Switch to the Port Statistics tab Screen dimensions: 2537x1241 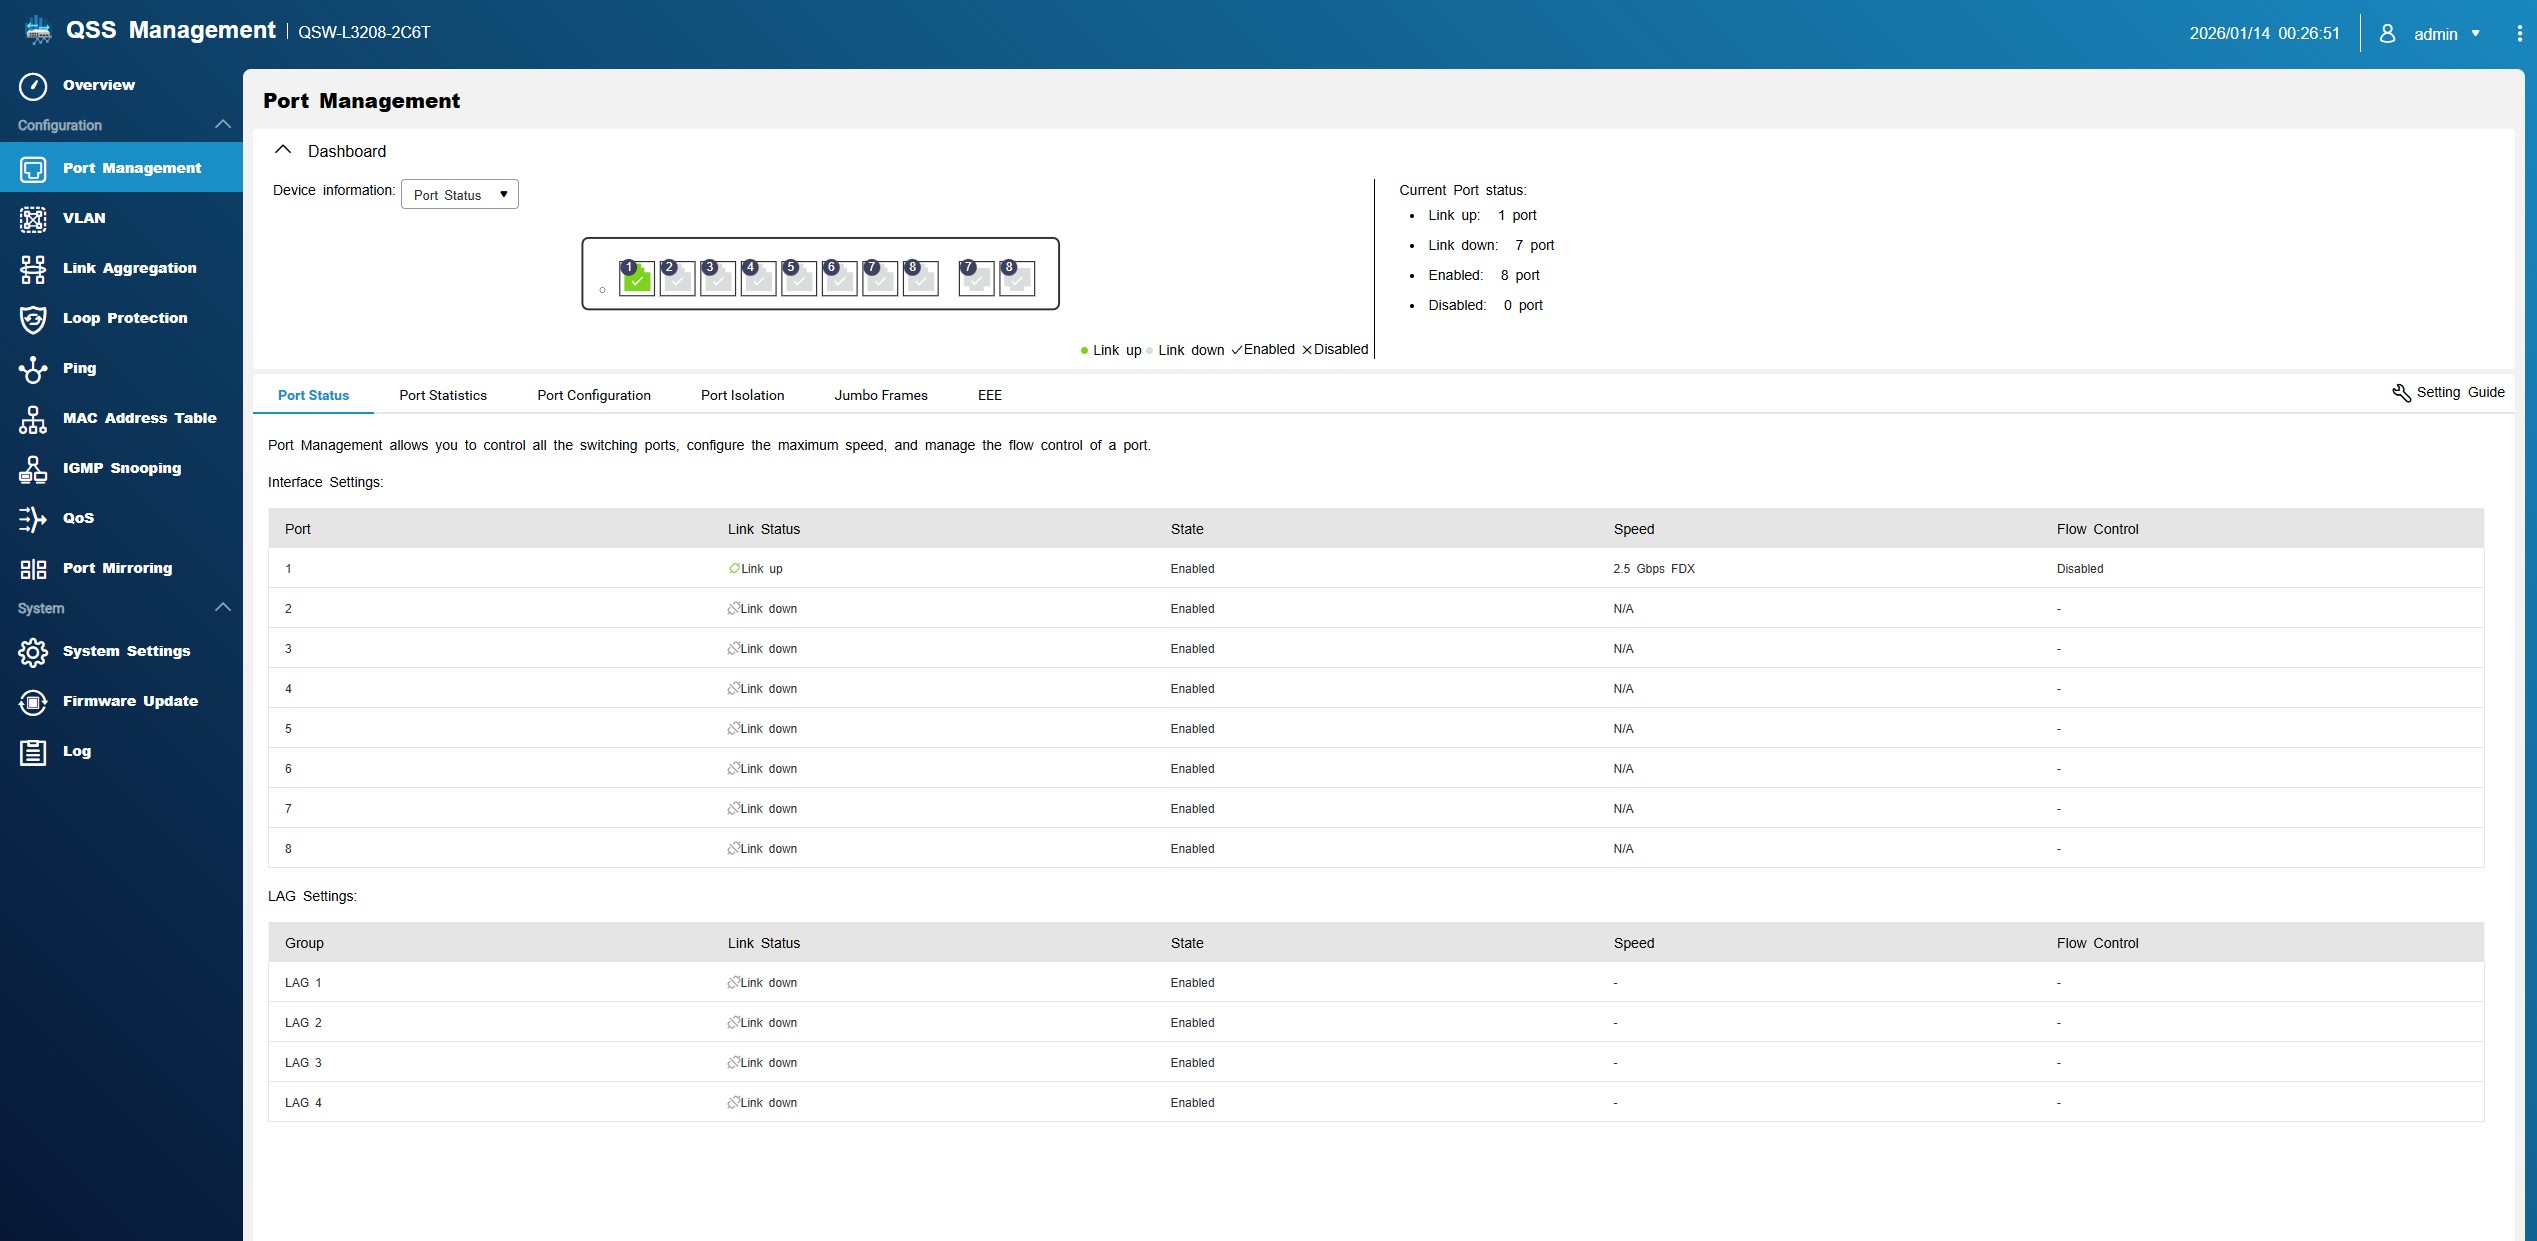443,396
